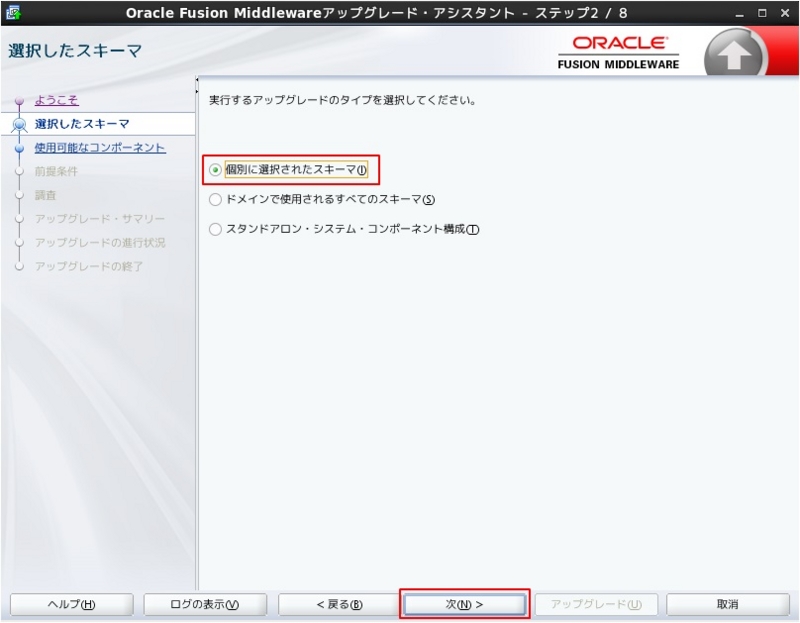This screenshot has width=800, height=623.
Task: Show logs with ログの表示(V) button
Action: click(205, 604)
